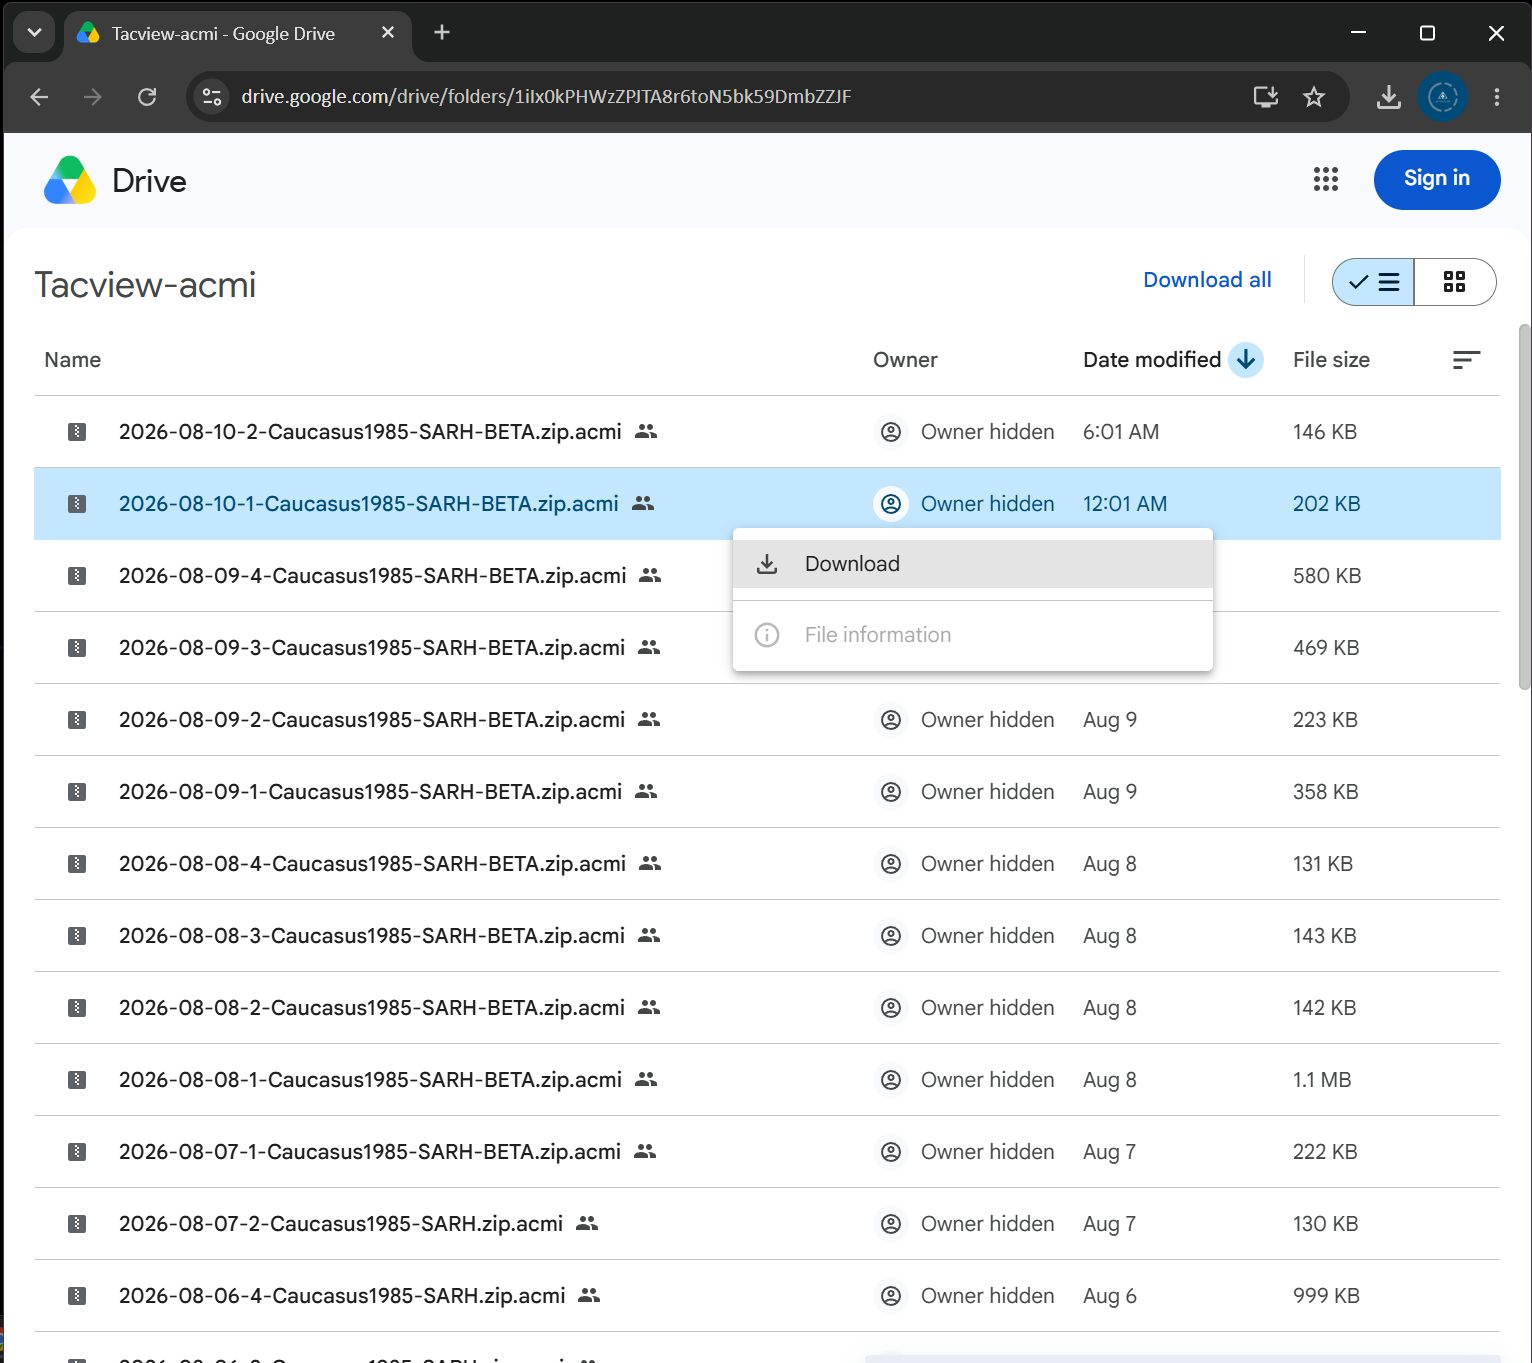Open the browser tab search chevron
1532x1363 pixels.
tap(34, 33)
